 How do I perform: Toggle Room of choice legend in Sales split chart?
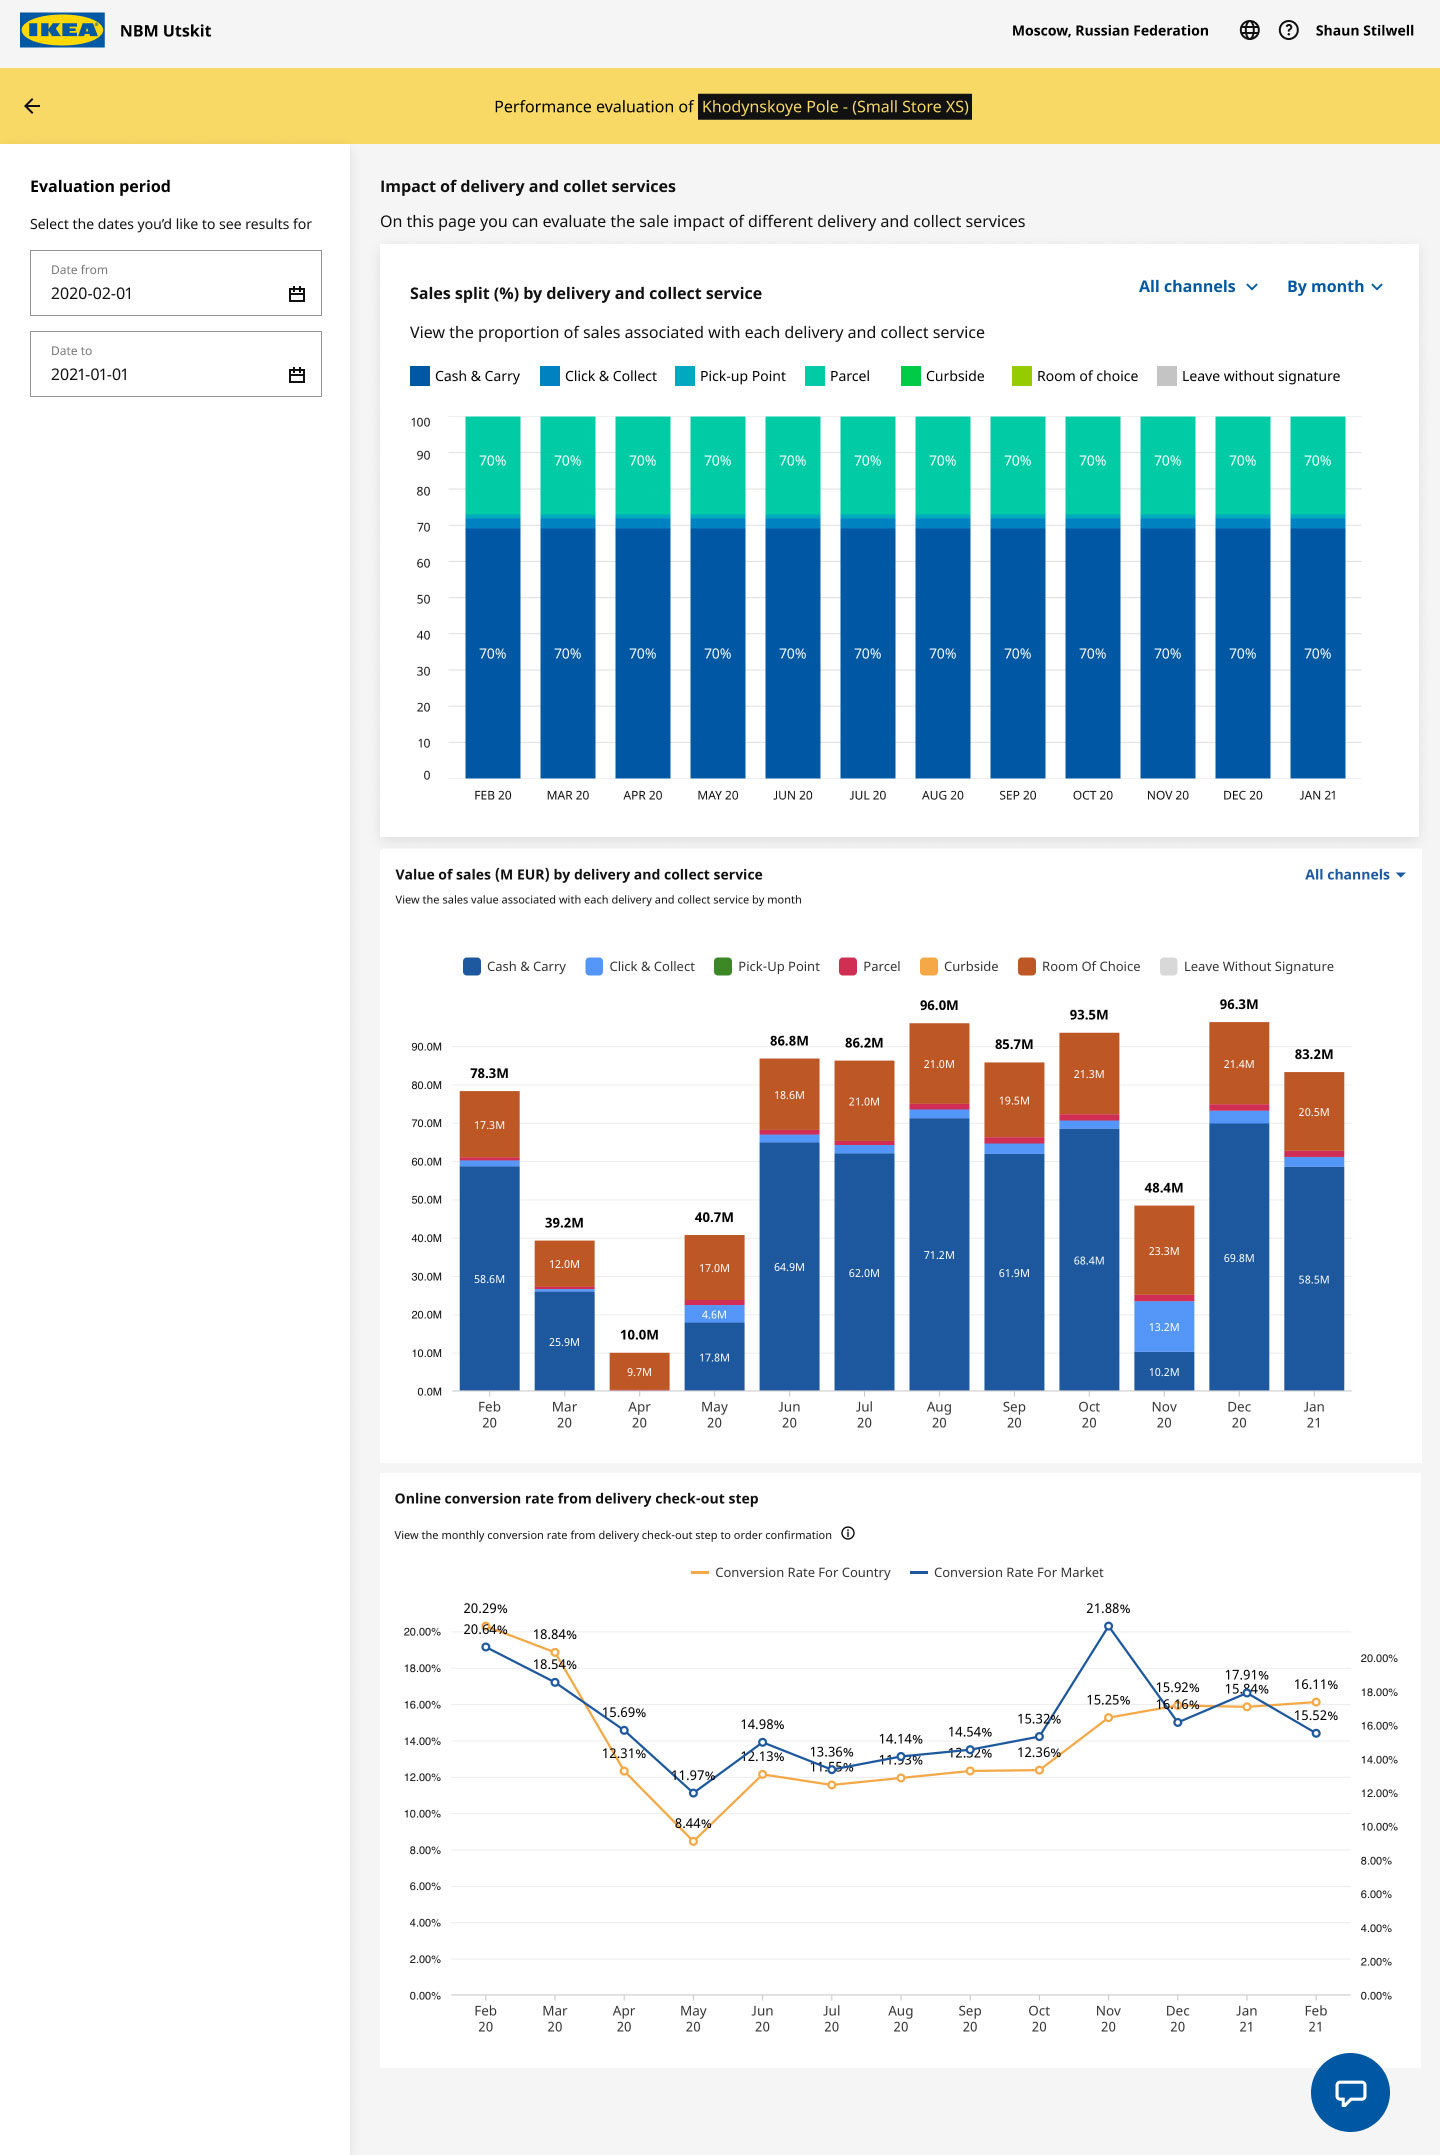pyautogui.click(x=1075, y=376)
